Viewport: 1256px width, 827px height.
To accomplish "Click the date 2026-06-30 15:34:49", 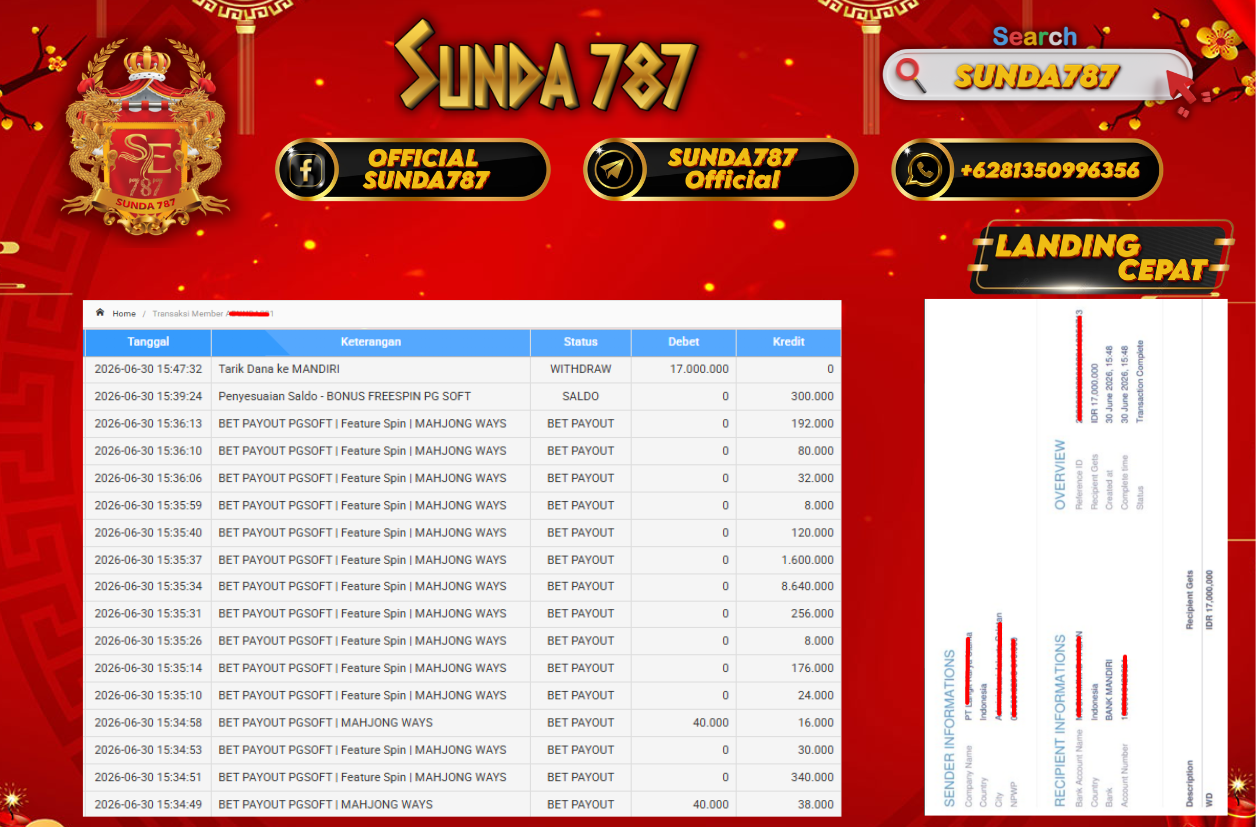I will 148,804.
